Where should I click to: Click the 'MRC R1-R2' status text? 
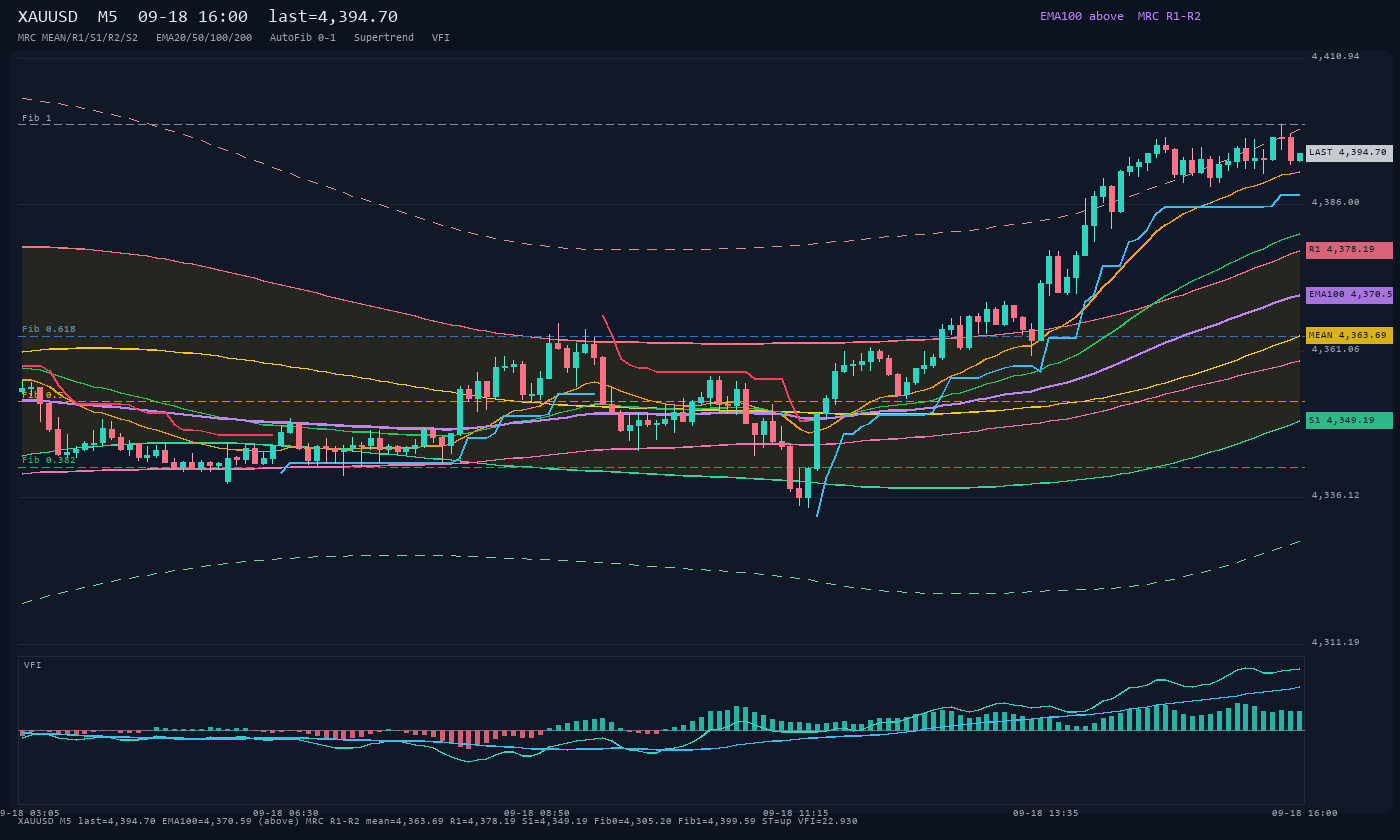pos(1169,16)
